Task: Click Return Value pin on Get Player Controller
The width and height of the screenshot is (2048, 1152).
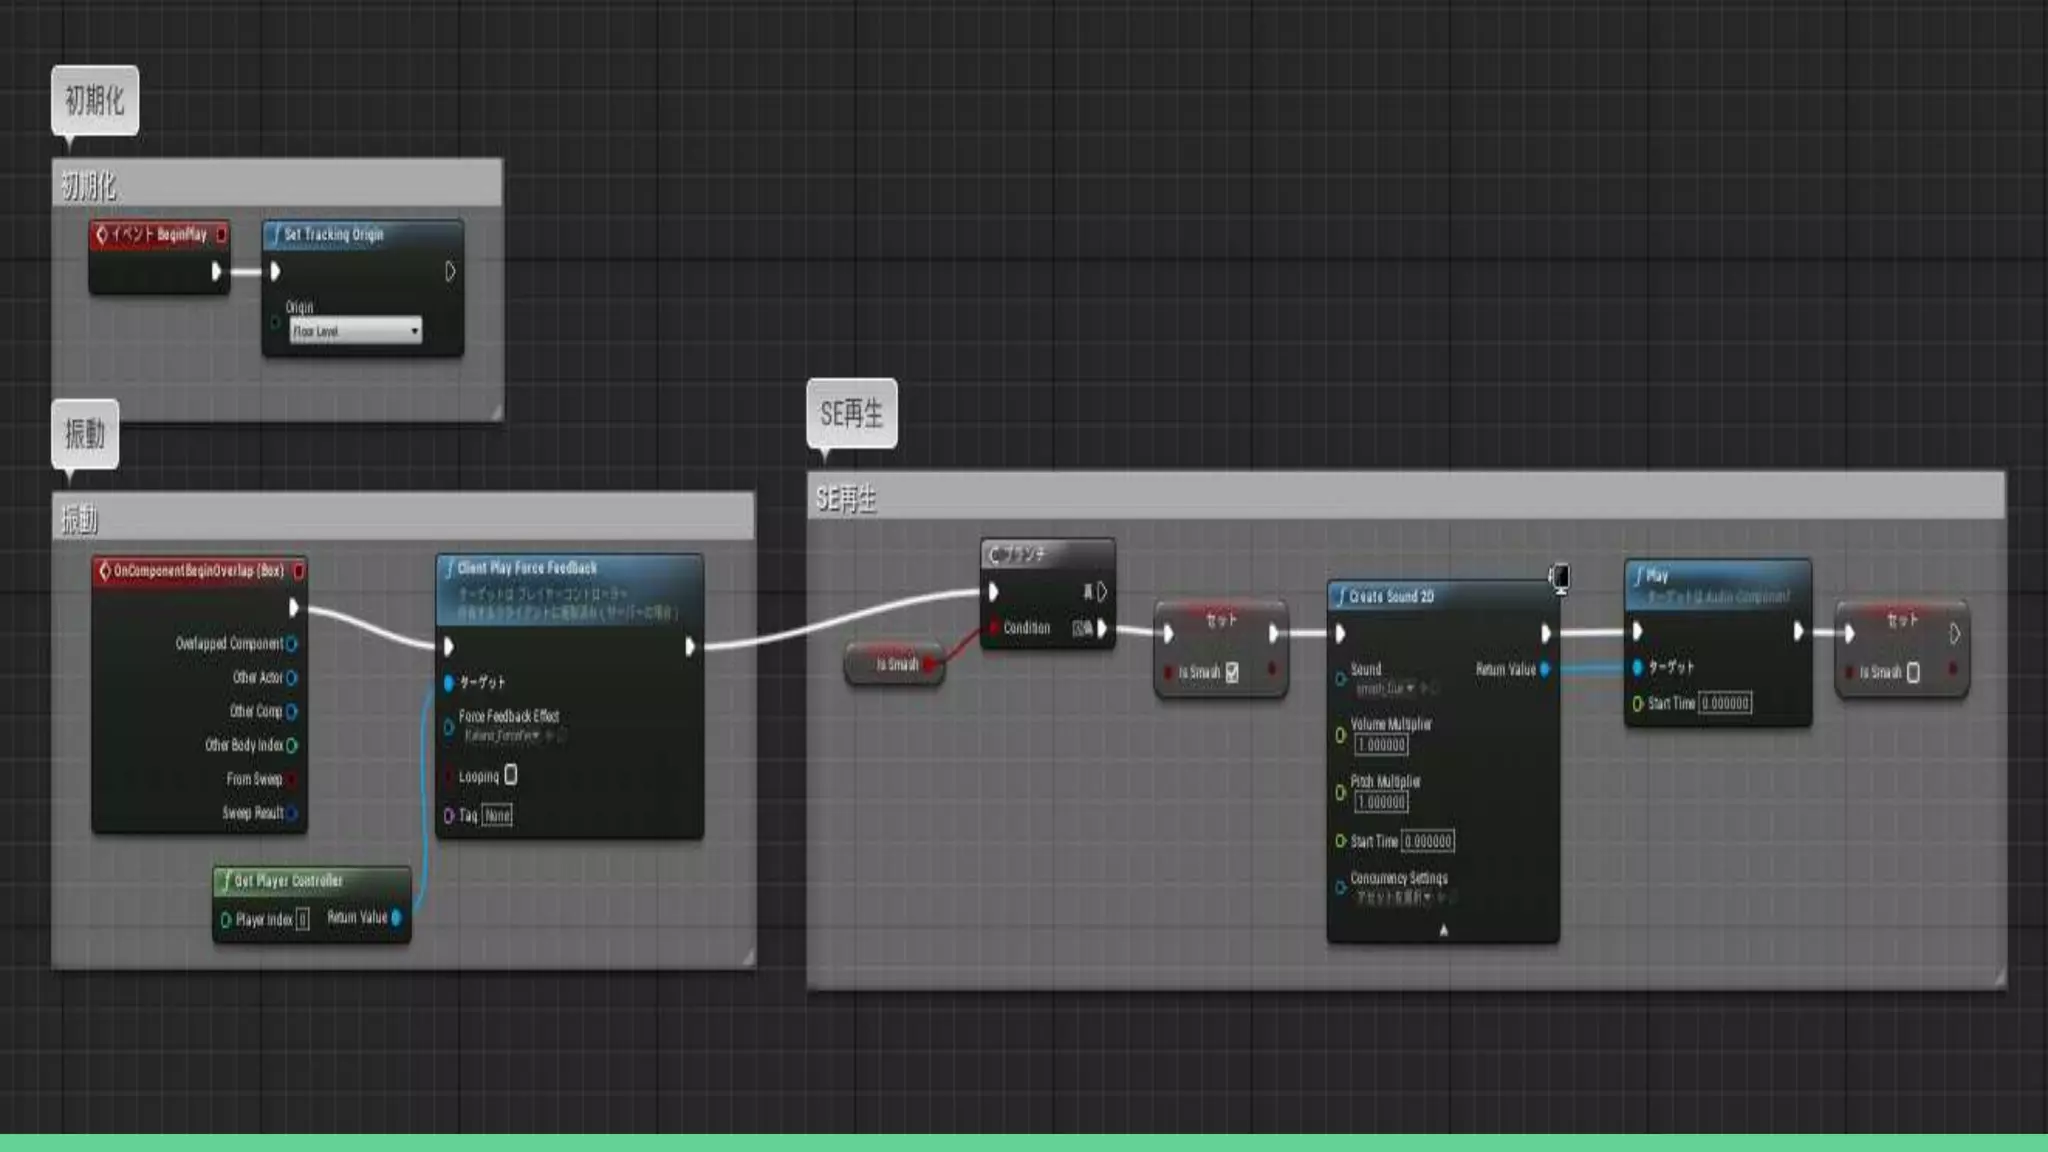Action: point(397,917)
